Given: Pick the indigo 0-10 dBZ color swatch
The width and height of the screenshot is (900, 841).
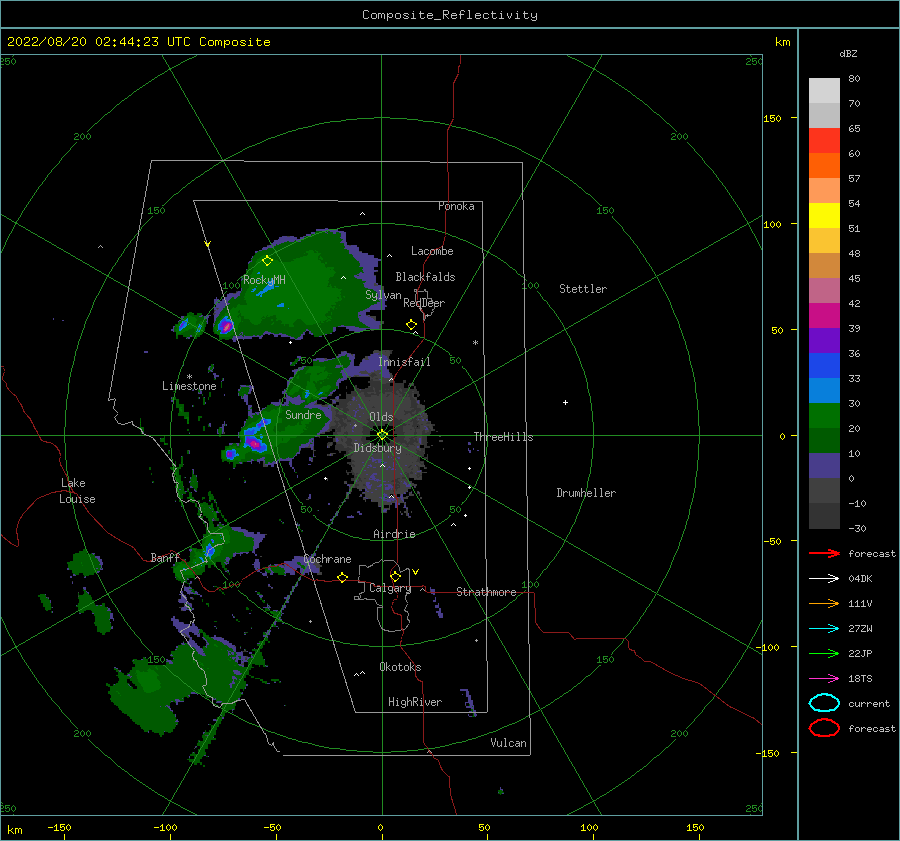Looking at the screenshot, I should 824,466.
